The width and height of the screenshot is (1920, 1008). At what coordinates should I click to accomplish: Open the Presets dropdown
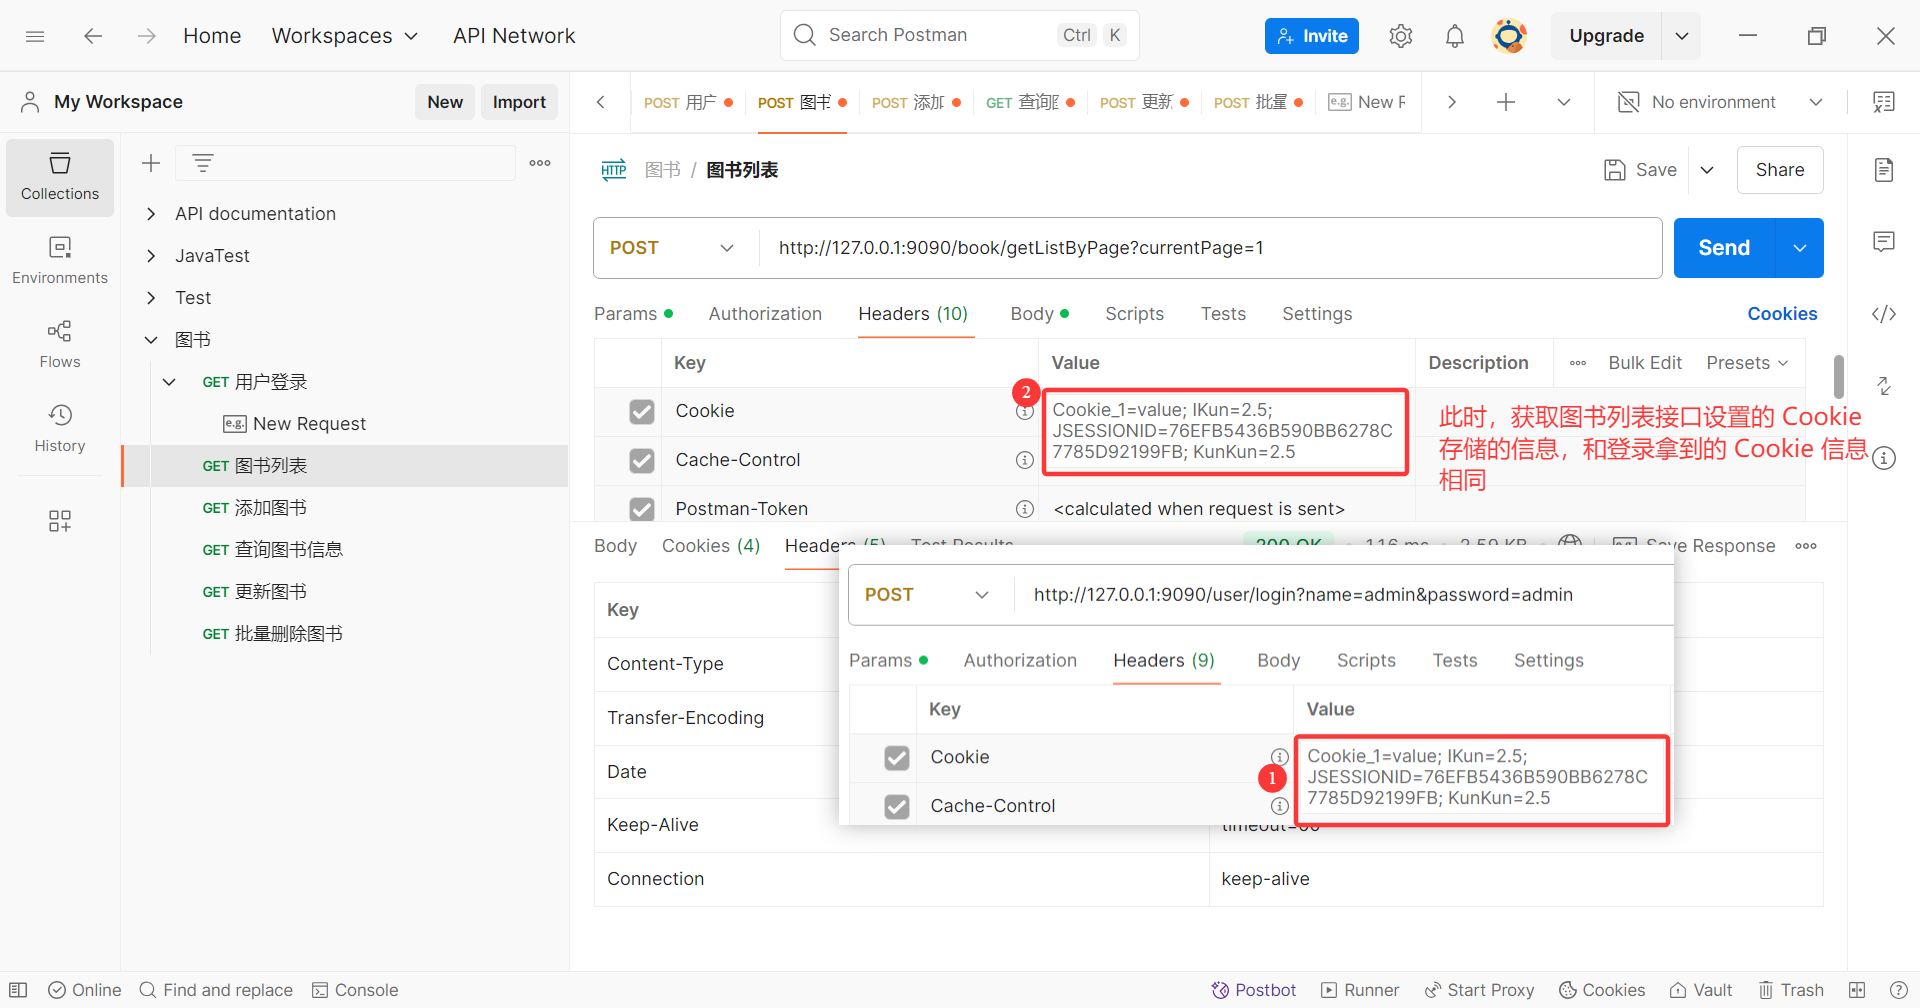(x=1747, y=363)
